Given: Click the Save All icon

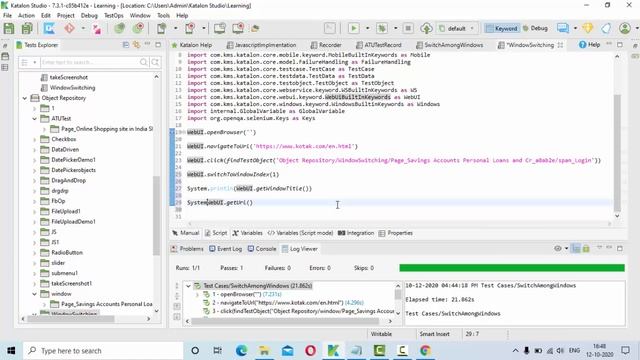Looking at the screenshot, I should click(x=27, y=28).
